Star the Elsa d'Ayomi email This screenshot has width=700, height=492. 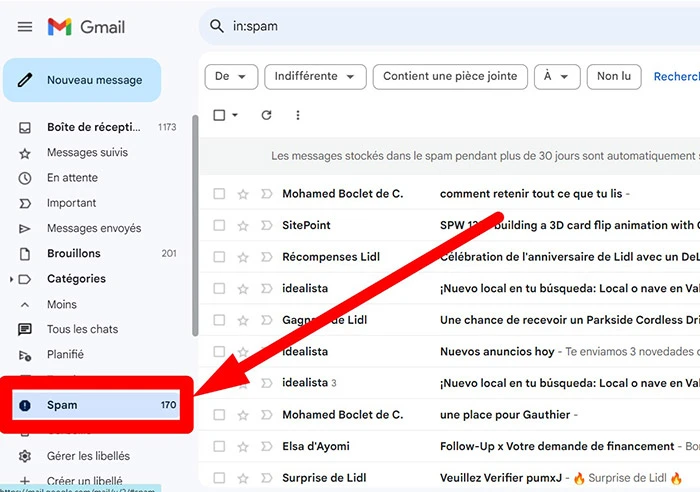[x=243, y=446]
